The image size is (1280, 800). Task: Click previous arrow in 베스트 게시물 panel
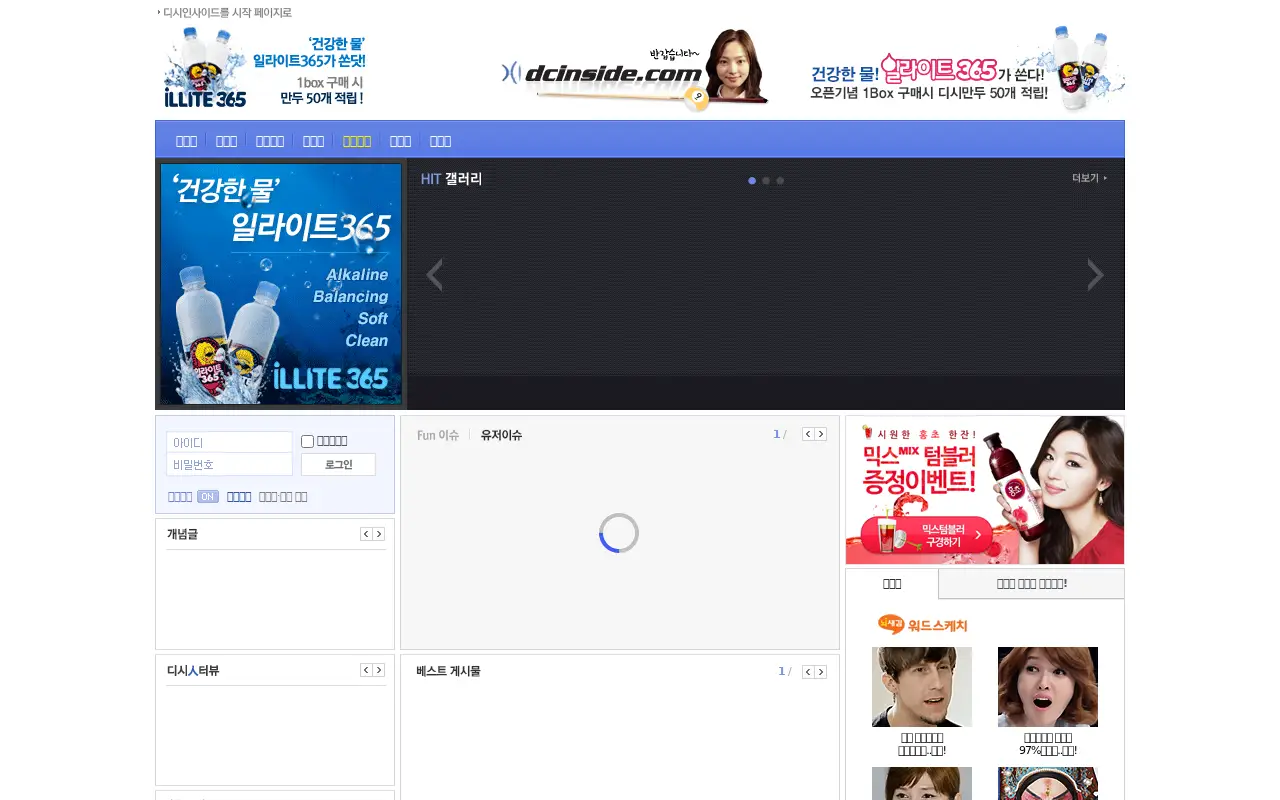click(x=808, y=672)
